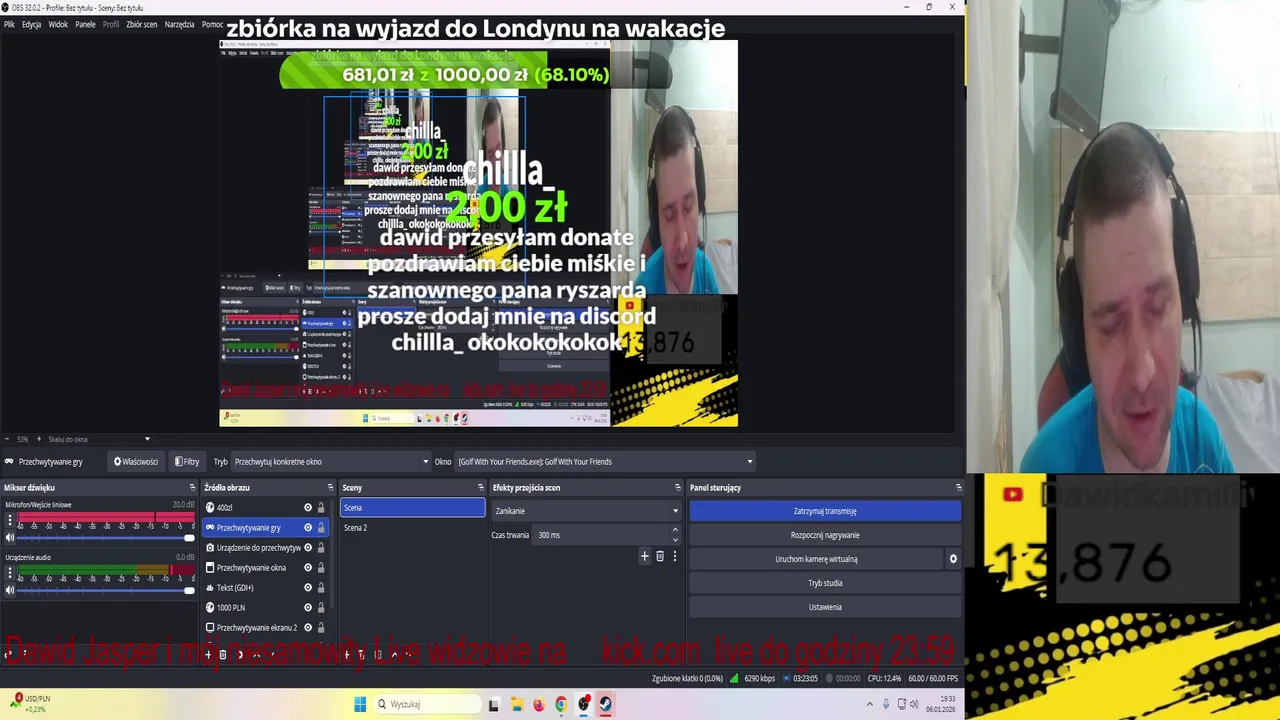Undock the Sceny panel
Image resolution: width=1280 pixels, height=720 pixels.
pos(480,488)
